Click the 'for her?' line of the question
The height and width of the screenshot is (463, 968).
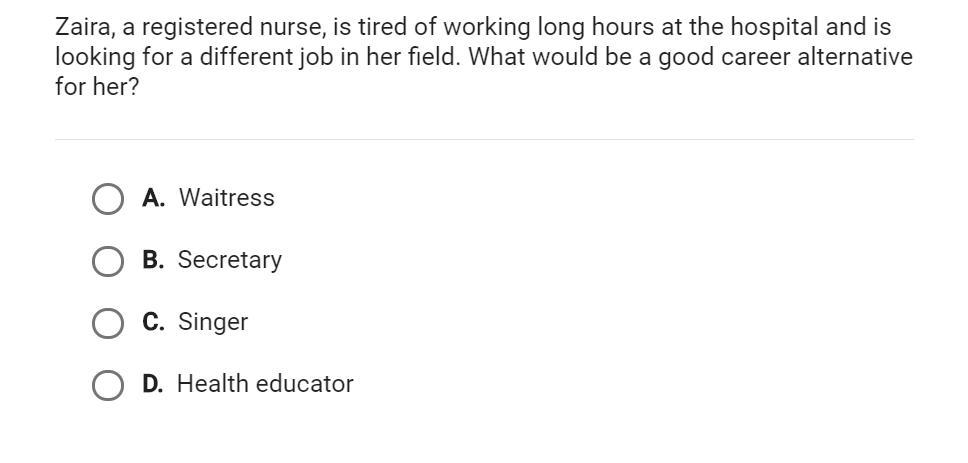coord(97,86)
